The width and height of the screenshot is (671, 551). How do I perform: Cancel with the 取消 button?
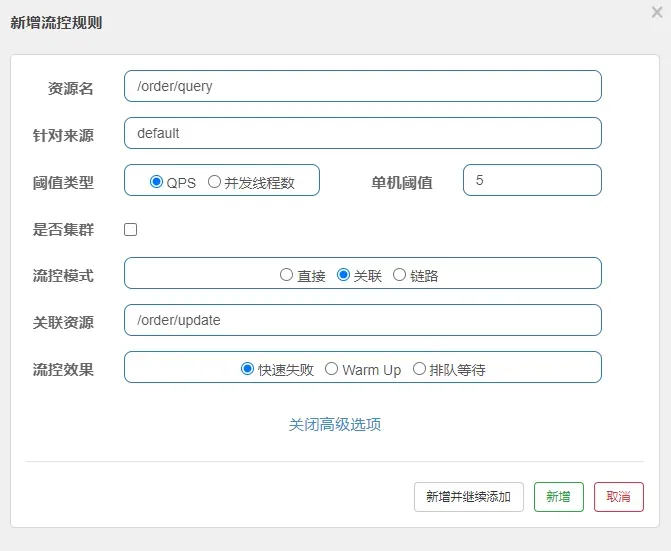click(619, 497)
